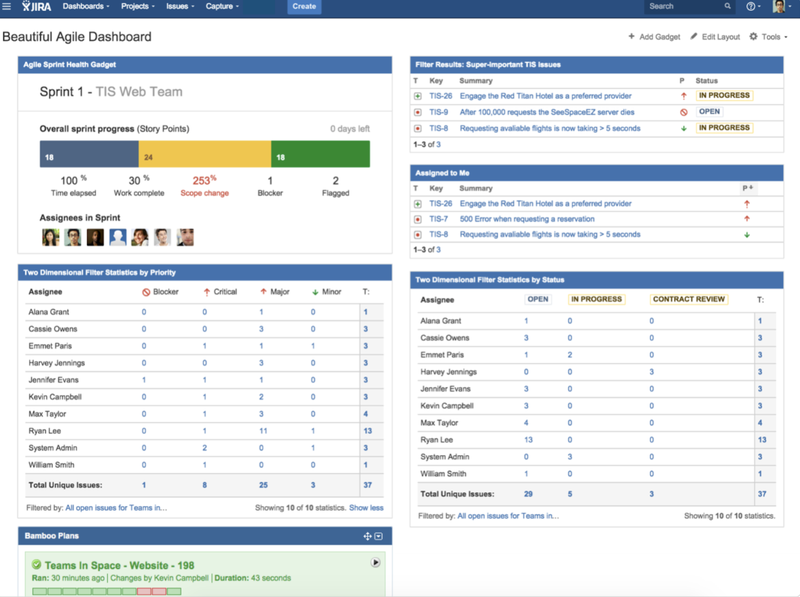Screen dimensions: 800x597
Task: Open the Issues menu
Action: [180, 6]
